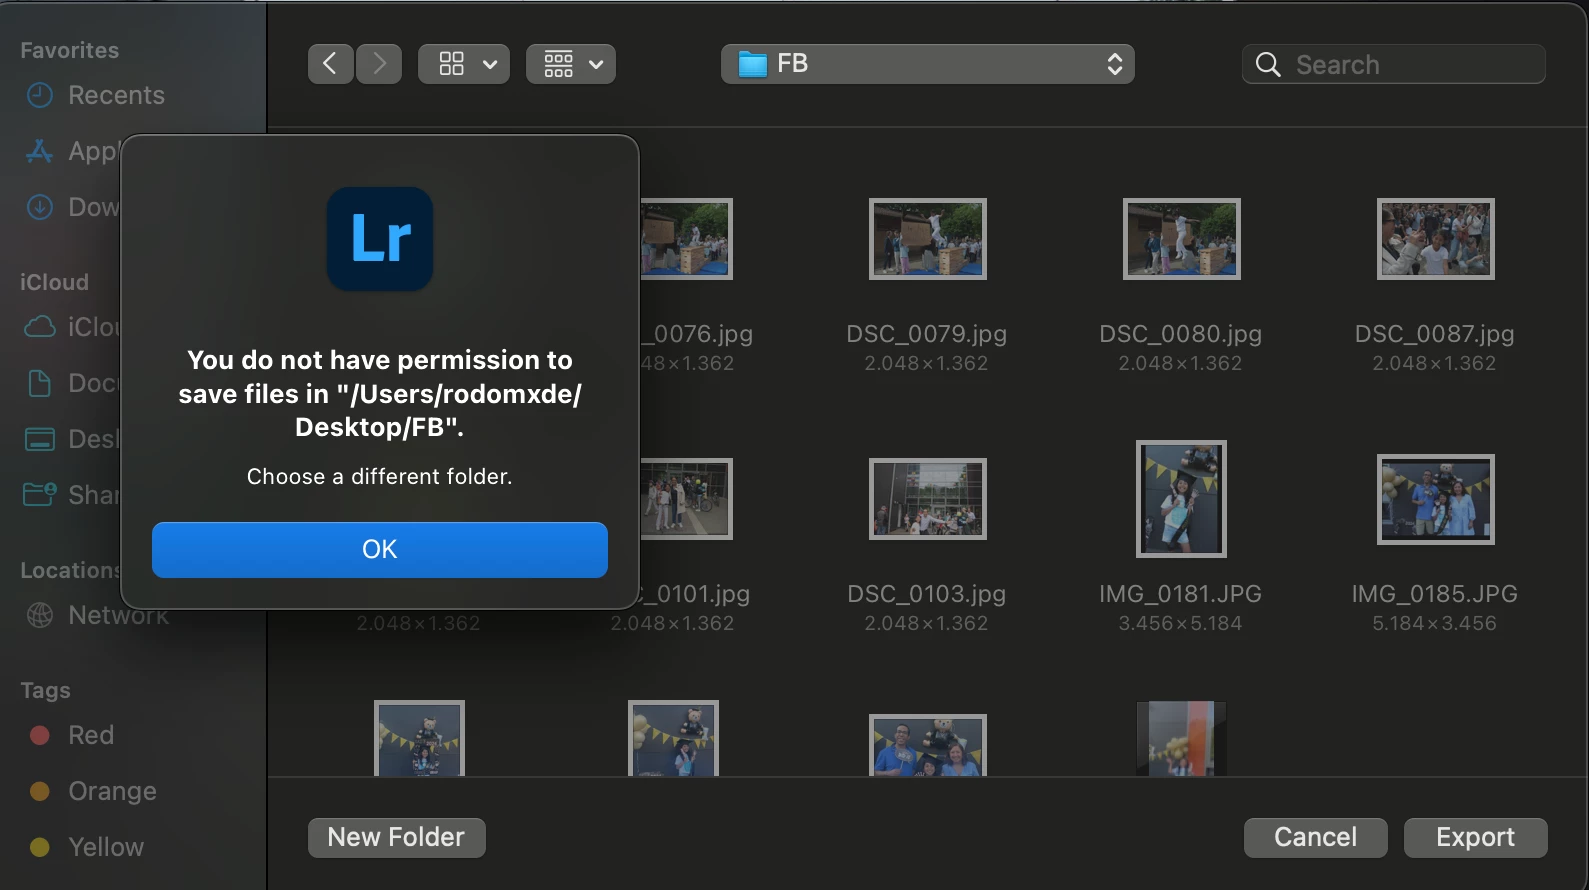Select the IMG_0185.JPG thumbnail
This screenshot has width=1589, height=890.
1435,499
